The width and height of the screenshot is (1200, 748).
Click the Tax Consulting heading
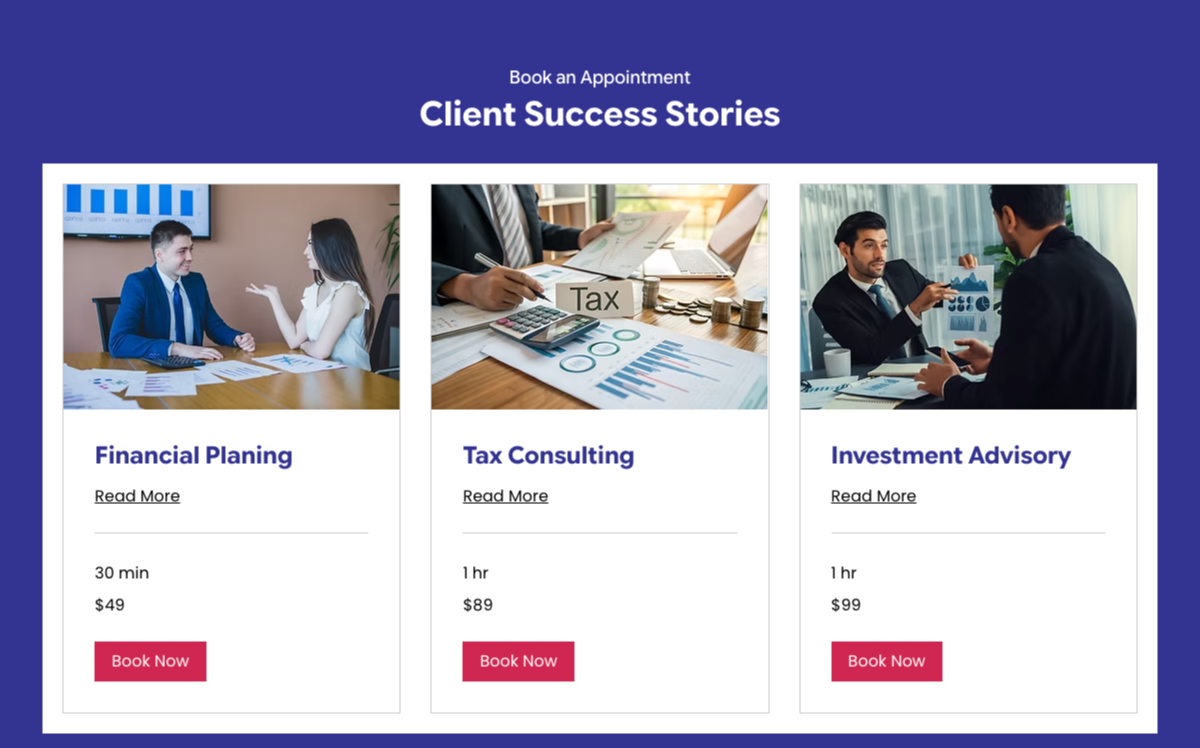point(548,456)
